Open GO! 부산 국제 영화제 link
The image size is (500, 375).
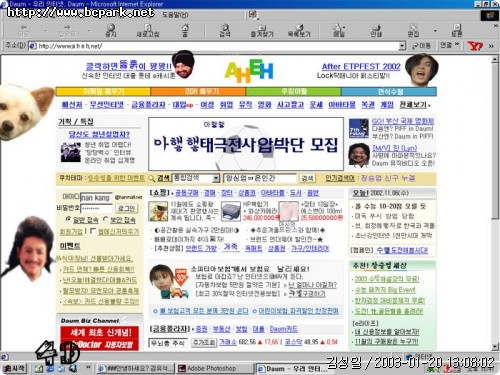pos(403,121)
